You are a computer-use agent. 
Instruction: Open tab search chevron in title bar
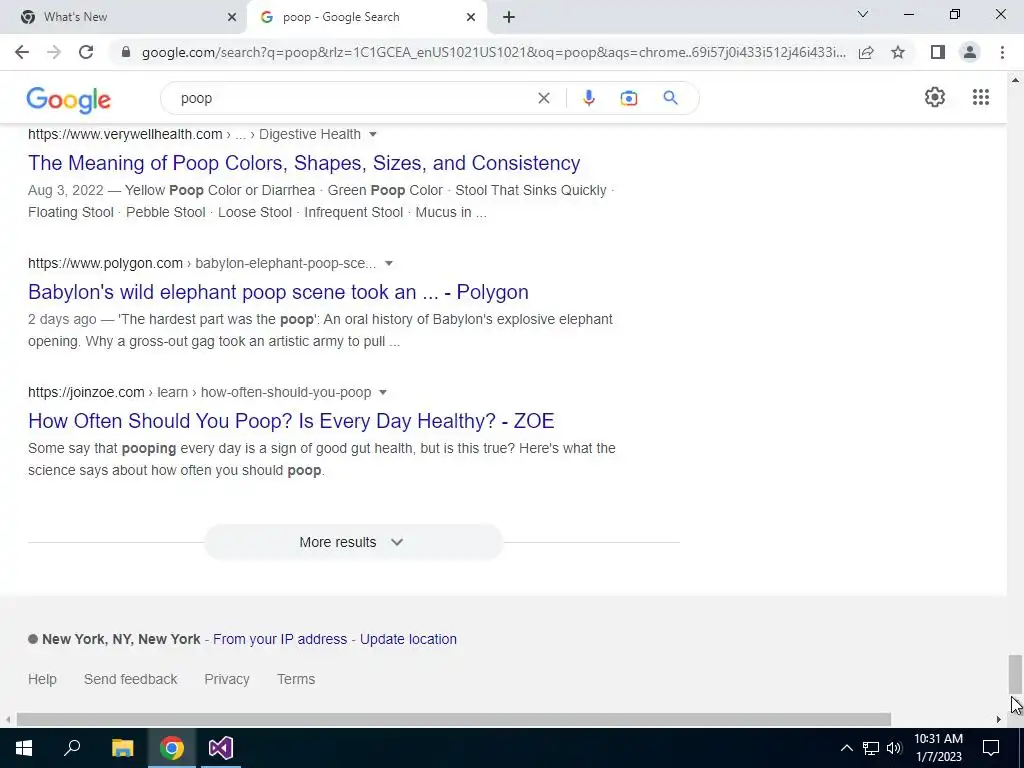863,14
